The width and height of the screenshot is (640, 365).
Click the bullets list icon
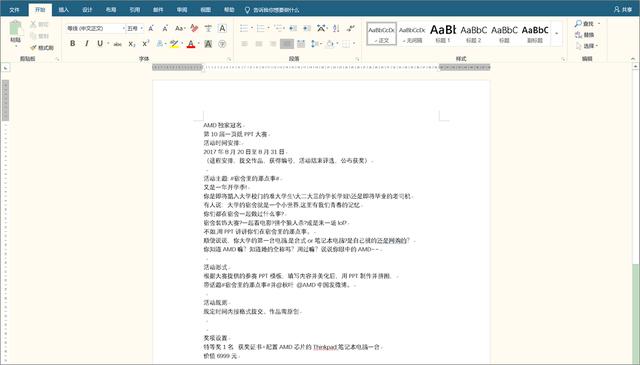click(x=244, y=28)
